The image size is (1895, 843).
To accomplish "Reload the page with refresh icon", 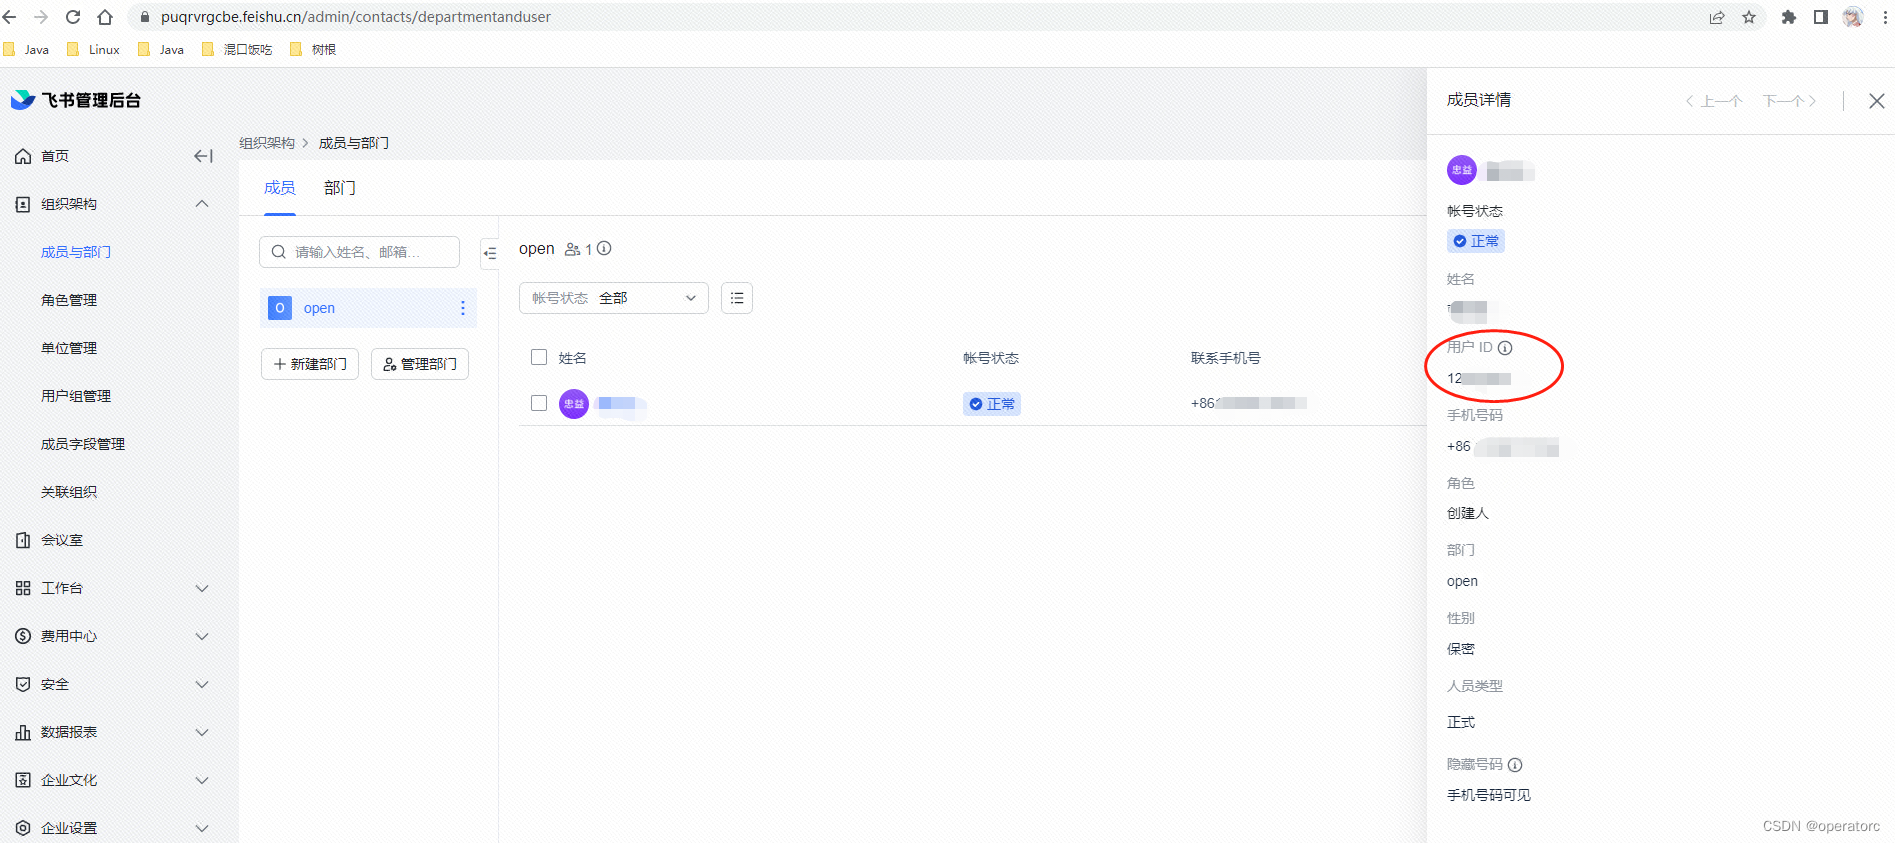I will point(73,17).
